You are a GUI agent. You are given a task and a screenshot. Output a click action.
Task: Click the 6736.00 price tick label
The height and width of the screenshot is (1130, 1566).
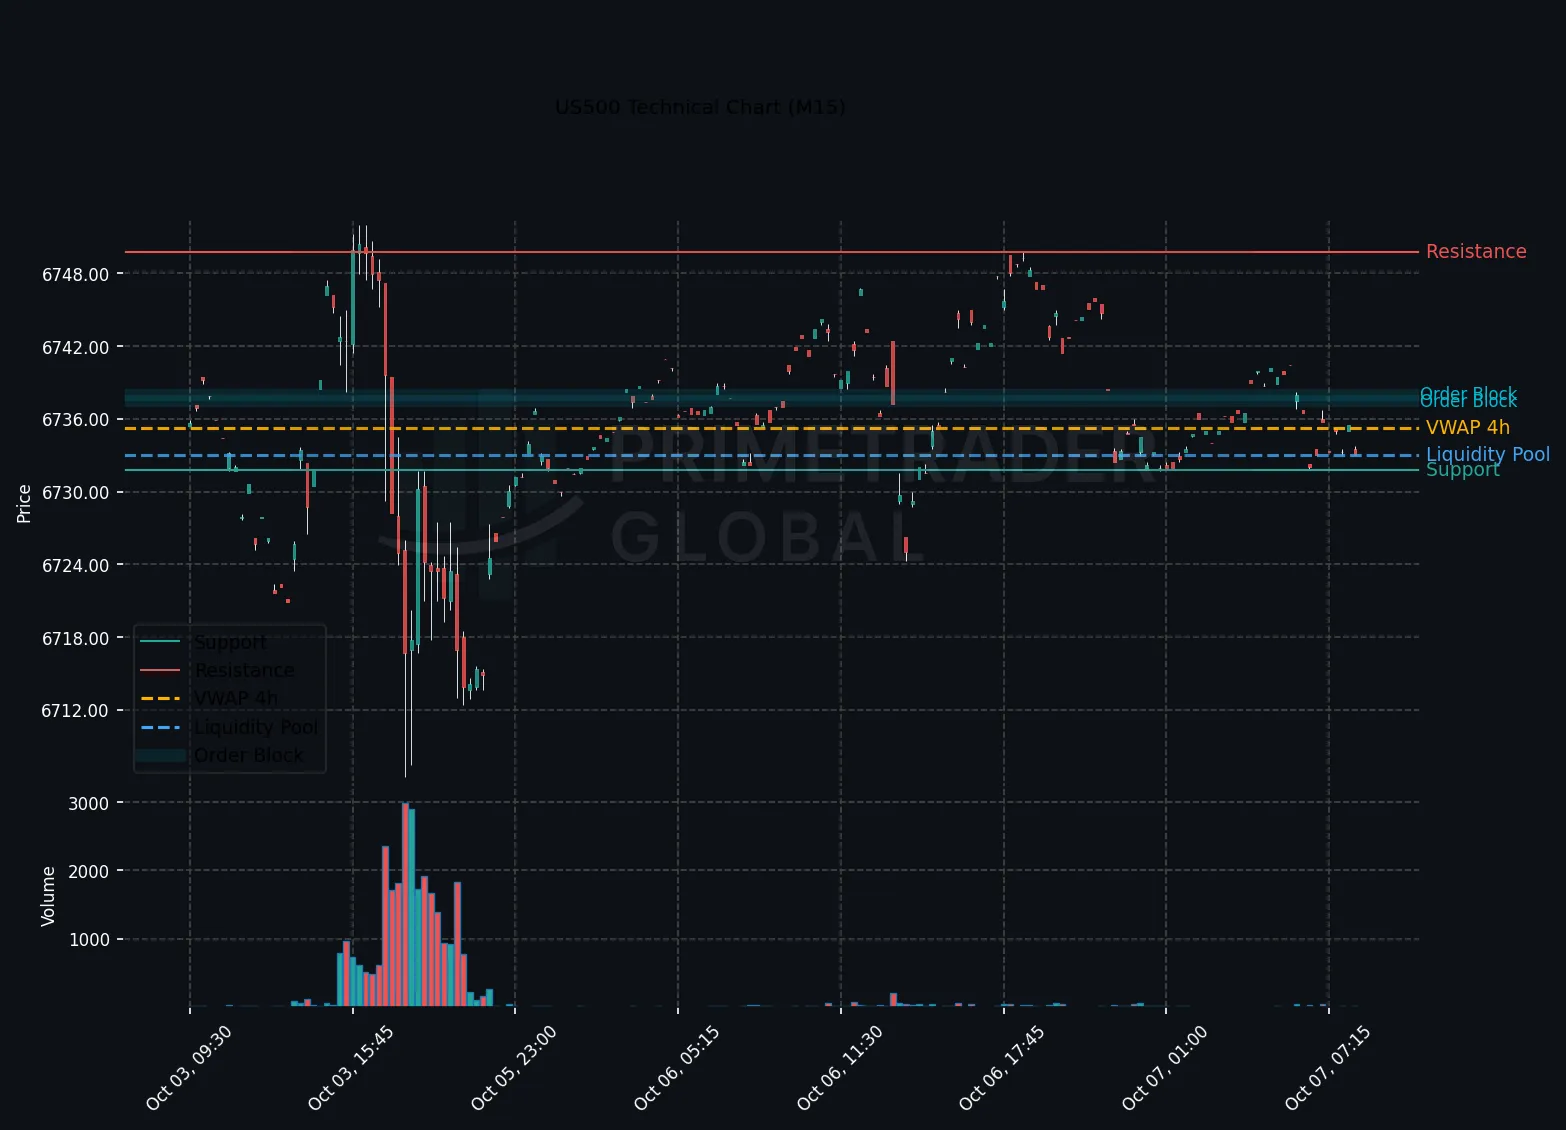coord(75,420)
